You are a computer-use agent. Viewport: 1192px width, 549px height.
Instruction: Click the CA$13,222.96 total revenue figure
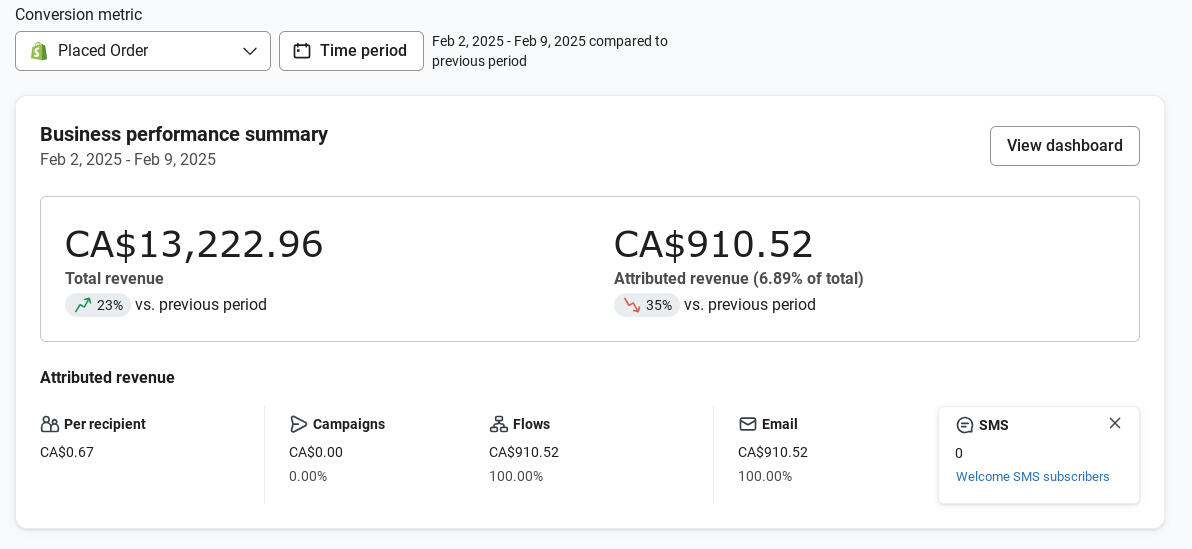[x=194, y=245]
